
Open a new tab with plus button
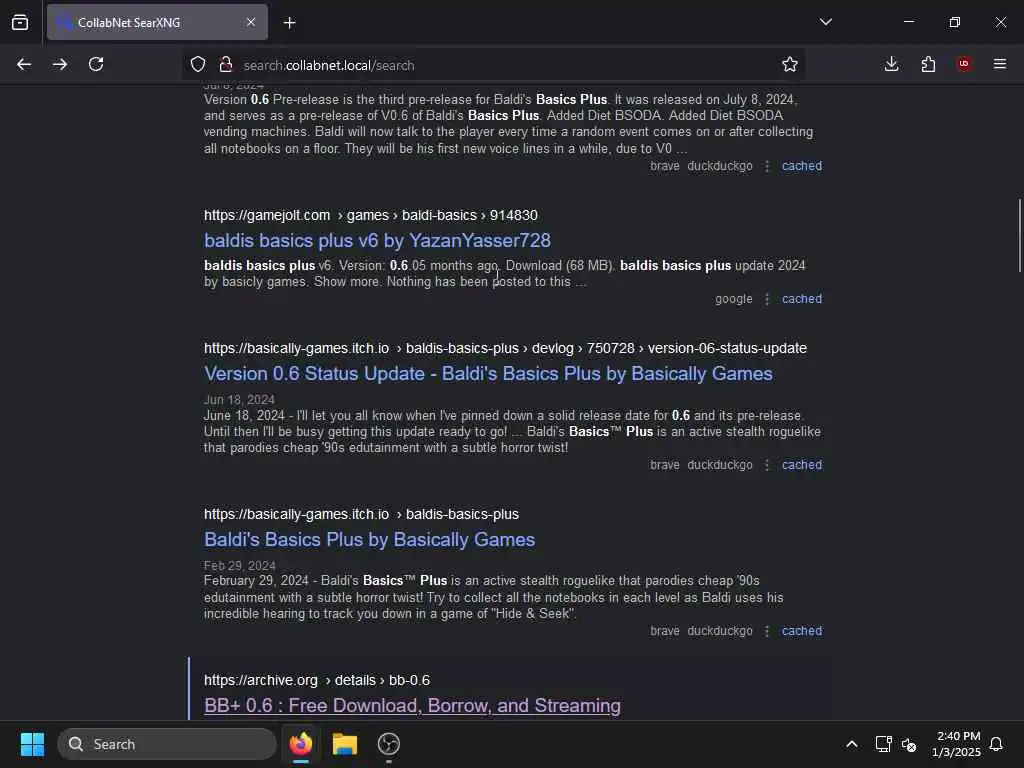coord(289,23)
